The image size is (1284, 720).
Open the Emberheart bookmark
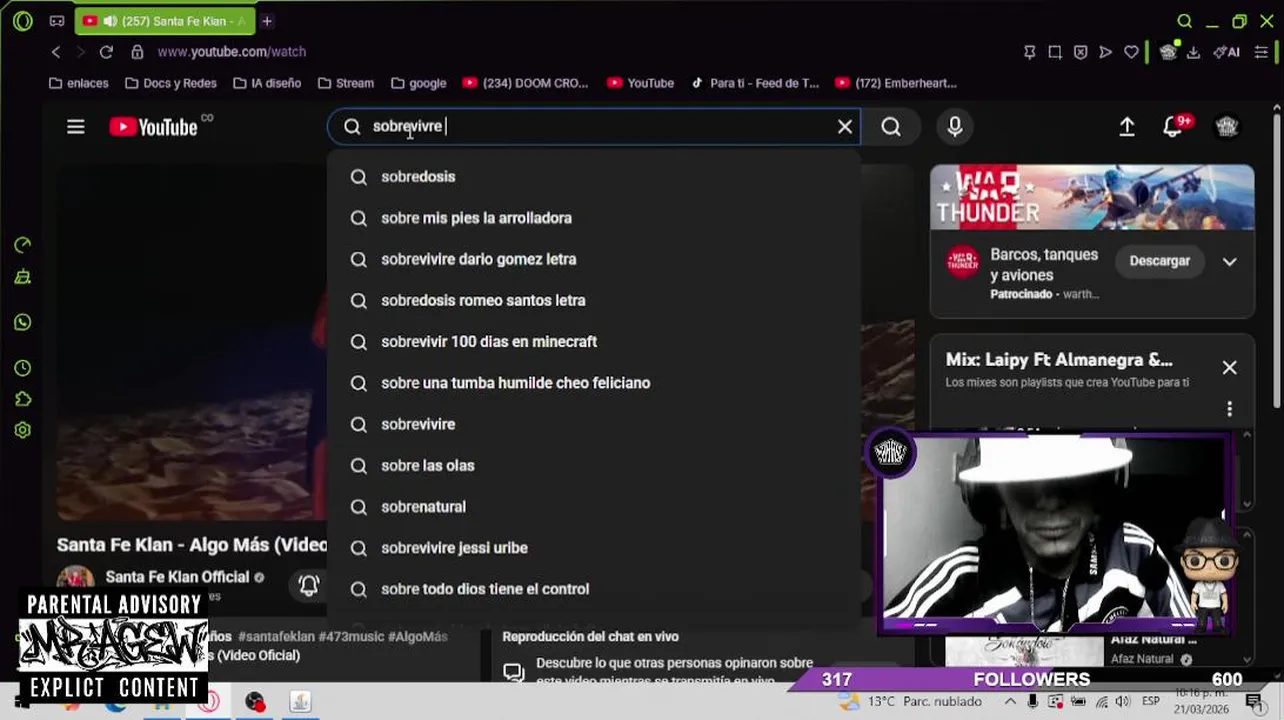[x=895, y=83]
